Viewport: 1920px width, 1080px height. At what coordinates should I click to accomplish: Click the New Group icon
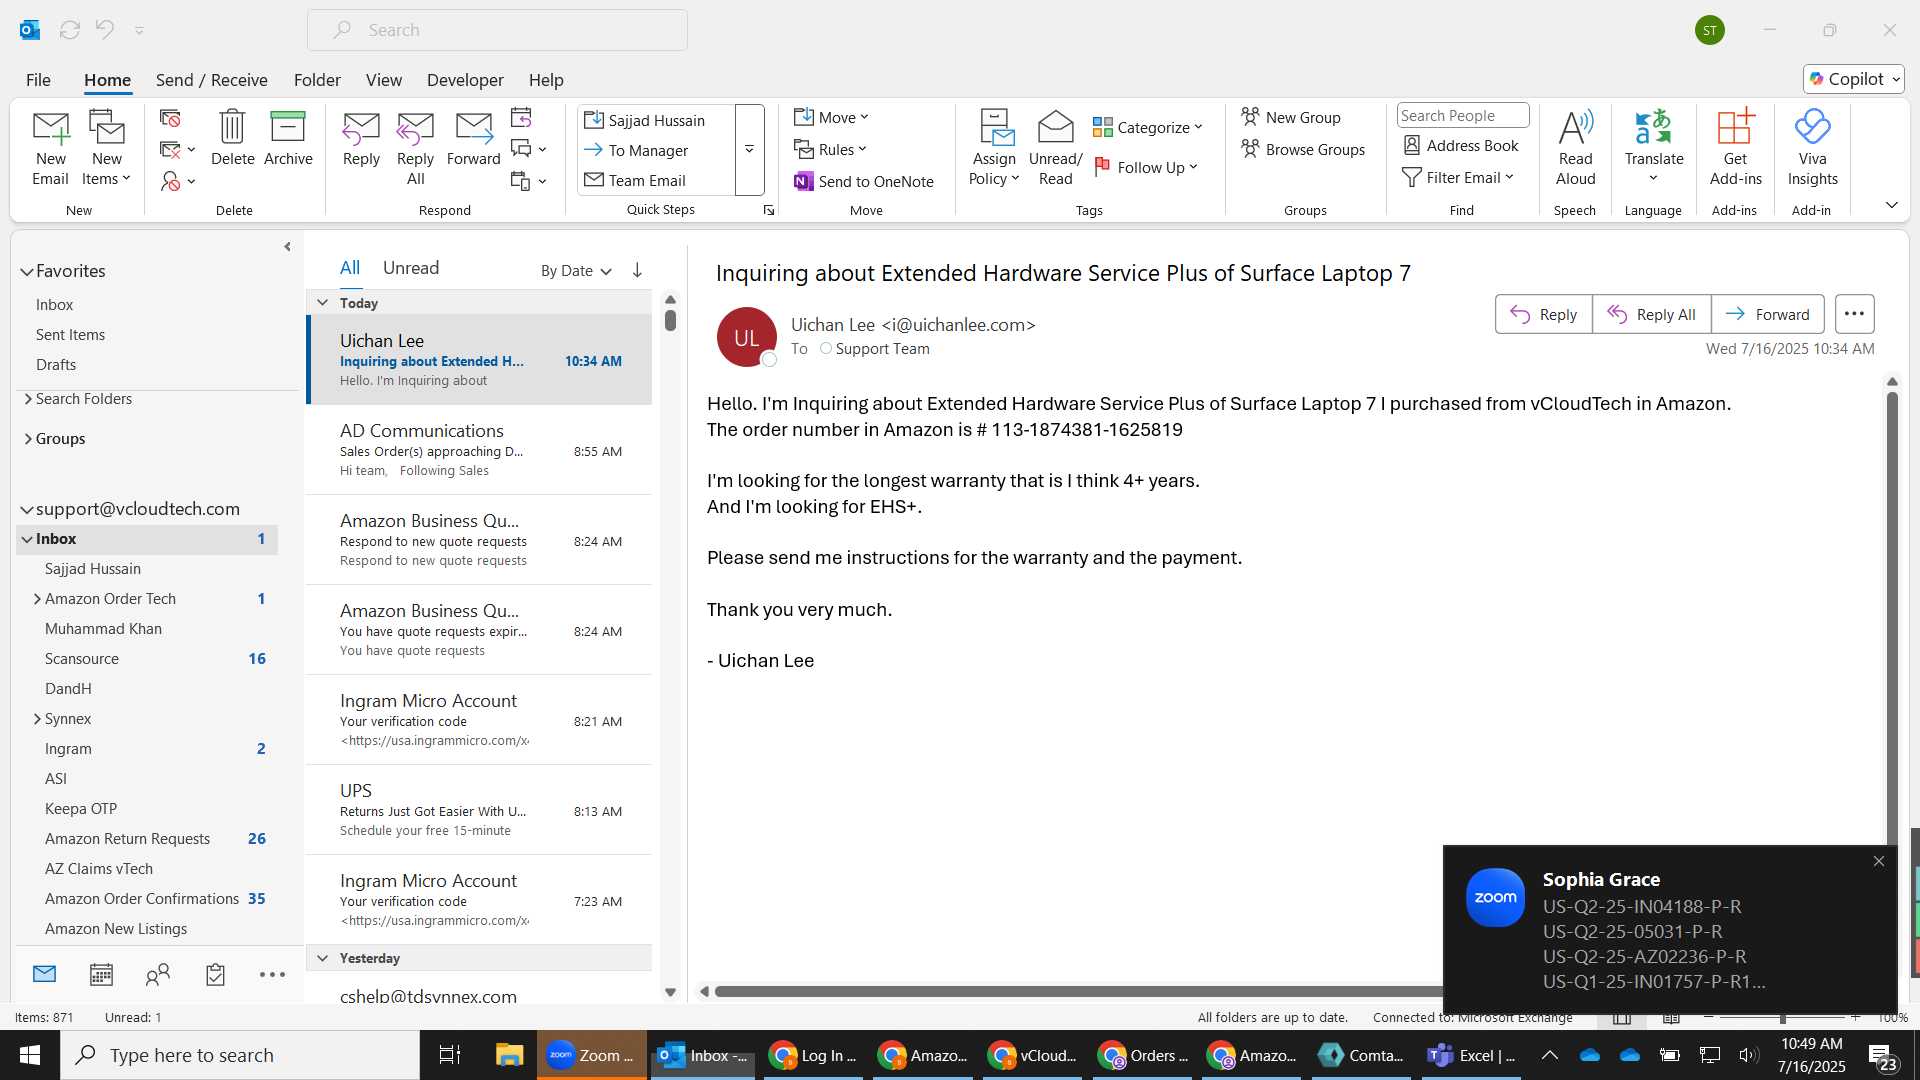(x=1250, y=117)
